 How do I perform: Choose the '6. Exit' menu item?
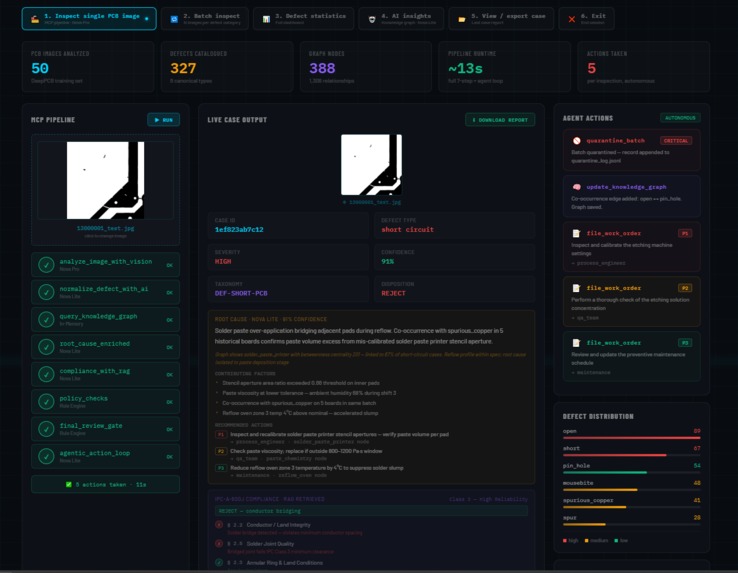(586, 19)
